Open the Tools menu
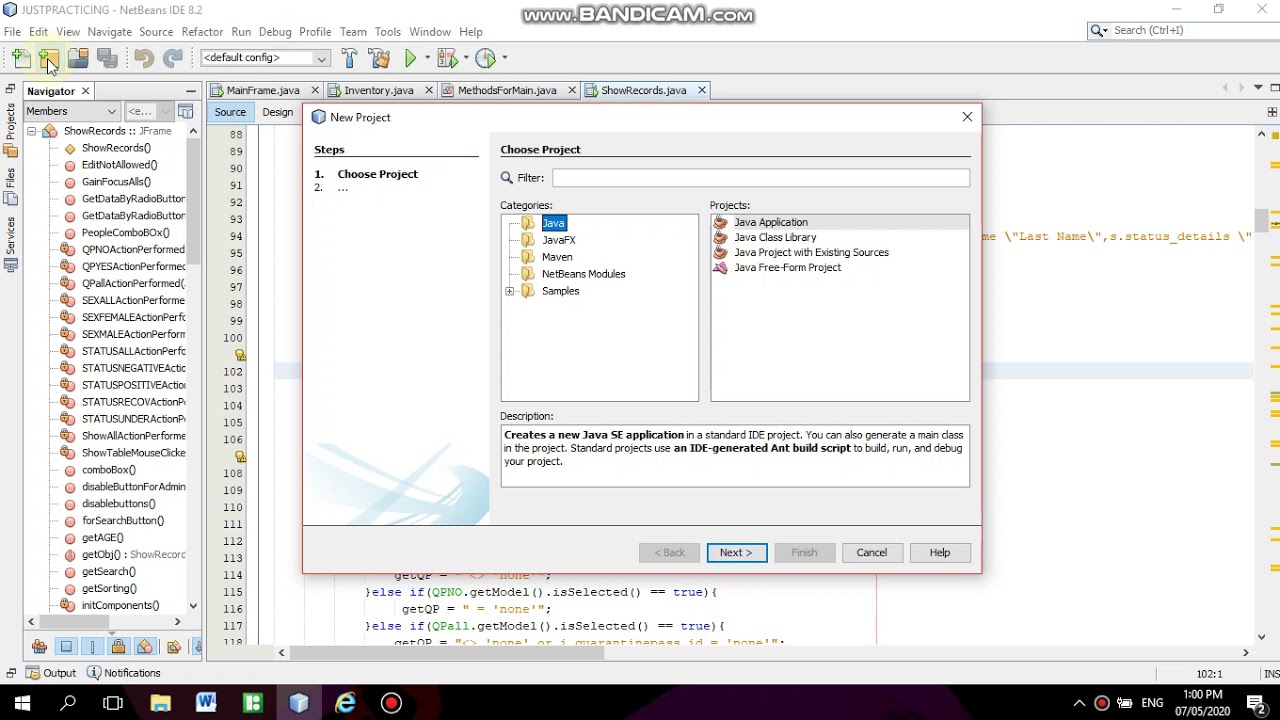This screenshot has height=720, width=1280. click(388, 32)
